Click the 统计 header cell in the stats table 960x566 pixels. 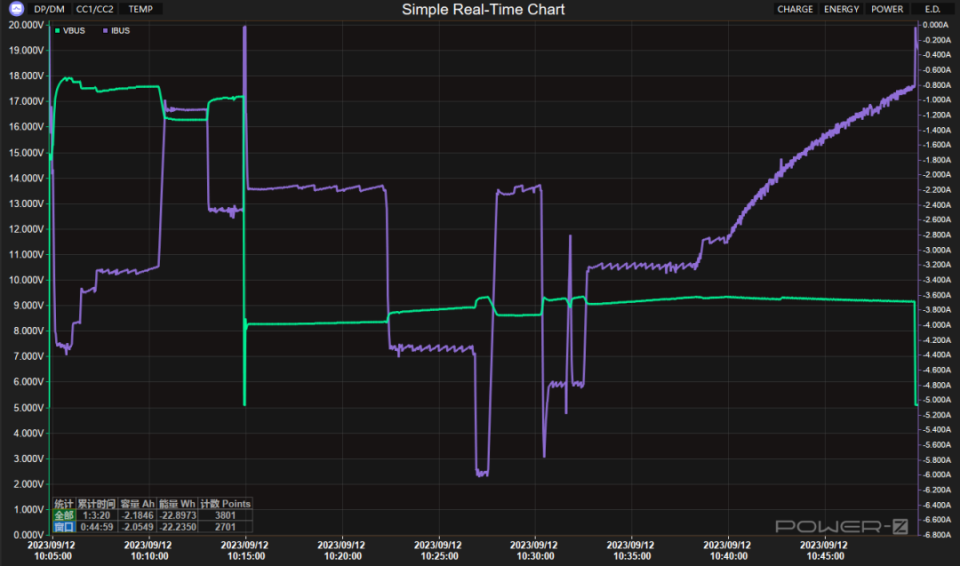pyautogui.click(x=64, y=504)
